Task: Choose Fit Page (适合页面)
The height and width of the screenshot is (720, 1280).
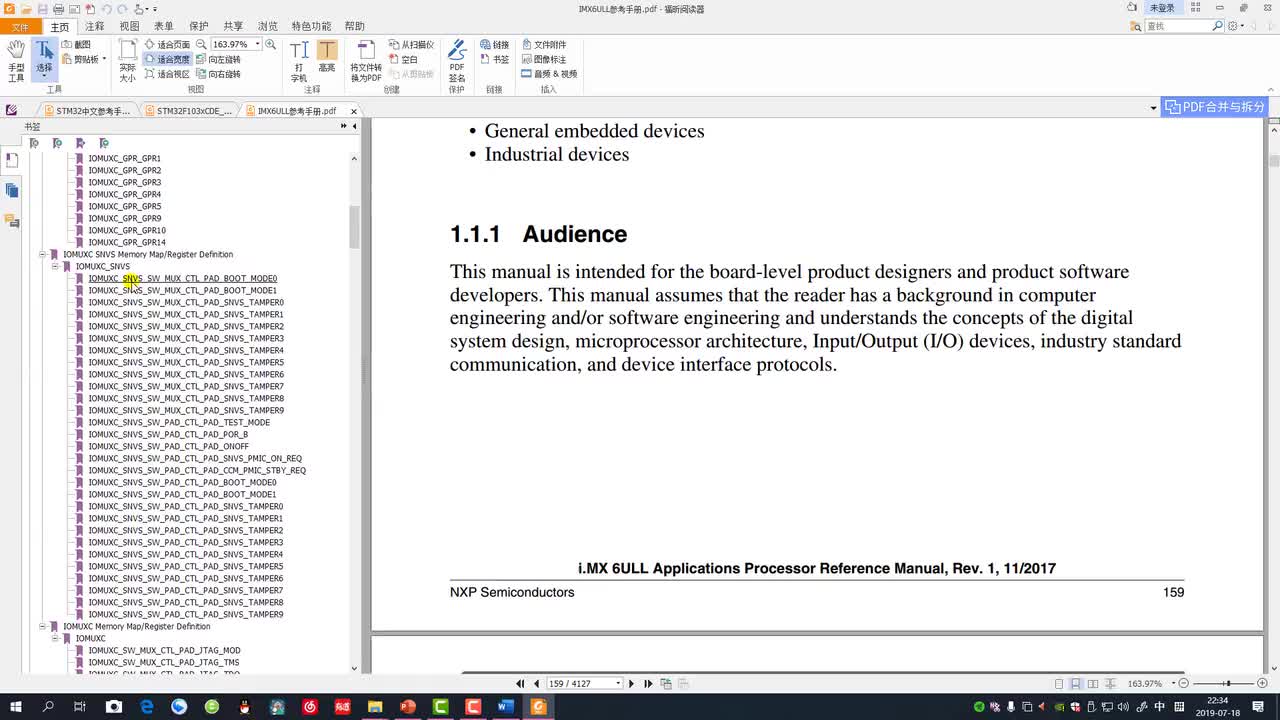Action: (167, 45)
